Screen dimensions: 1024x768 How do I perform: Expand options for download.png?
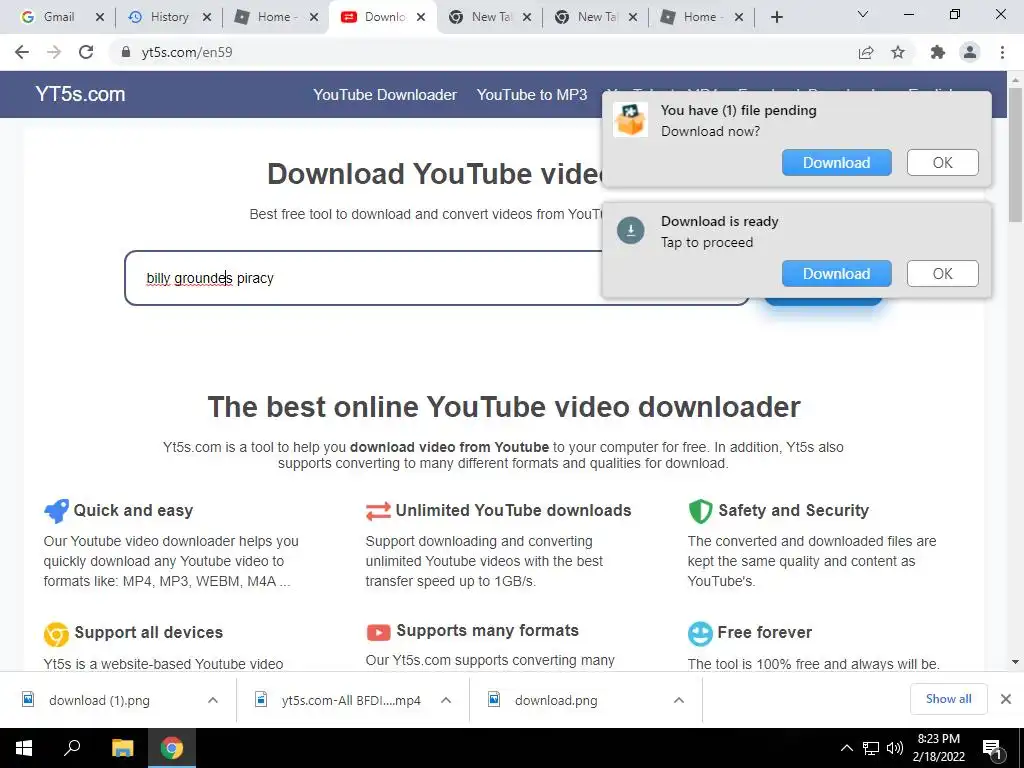tap(679, 700)
